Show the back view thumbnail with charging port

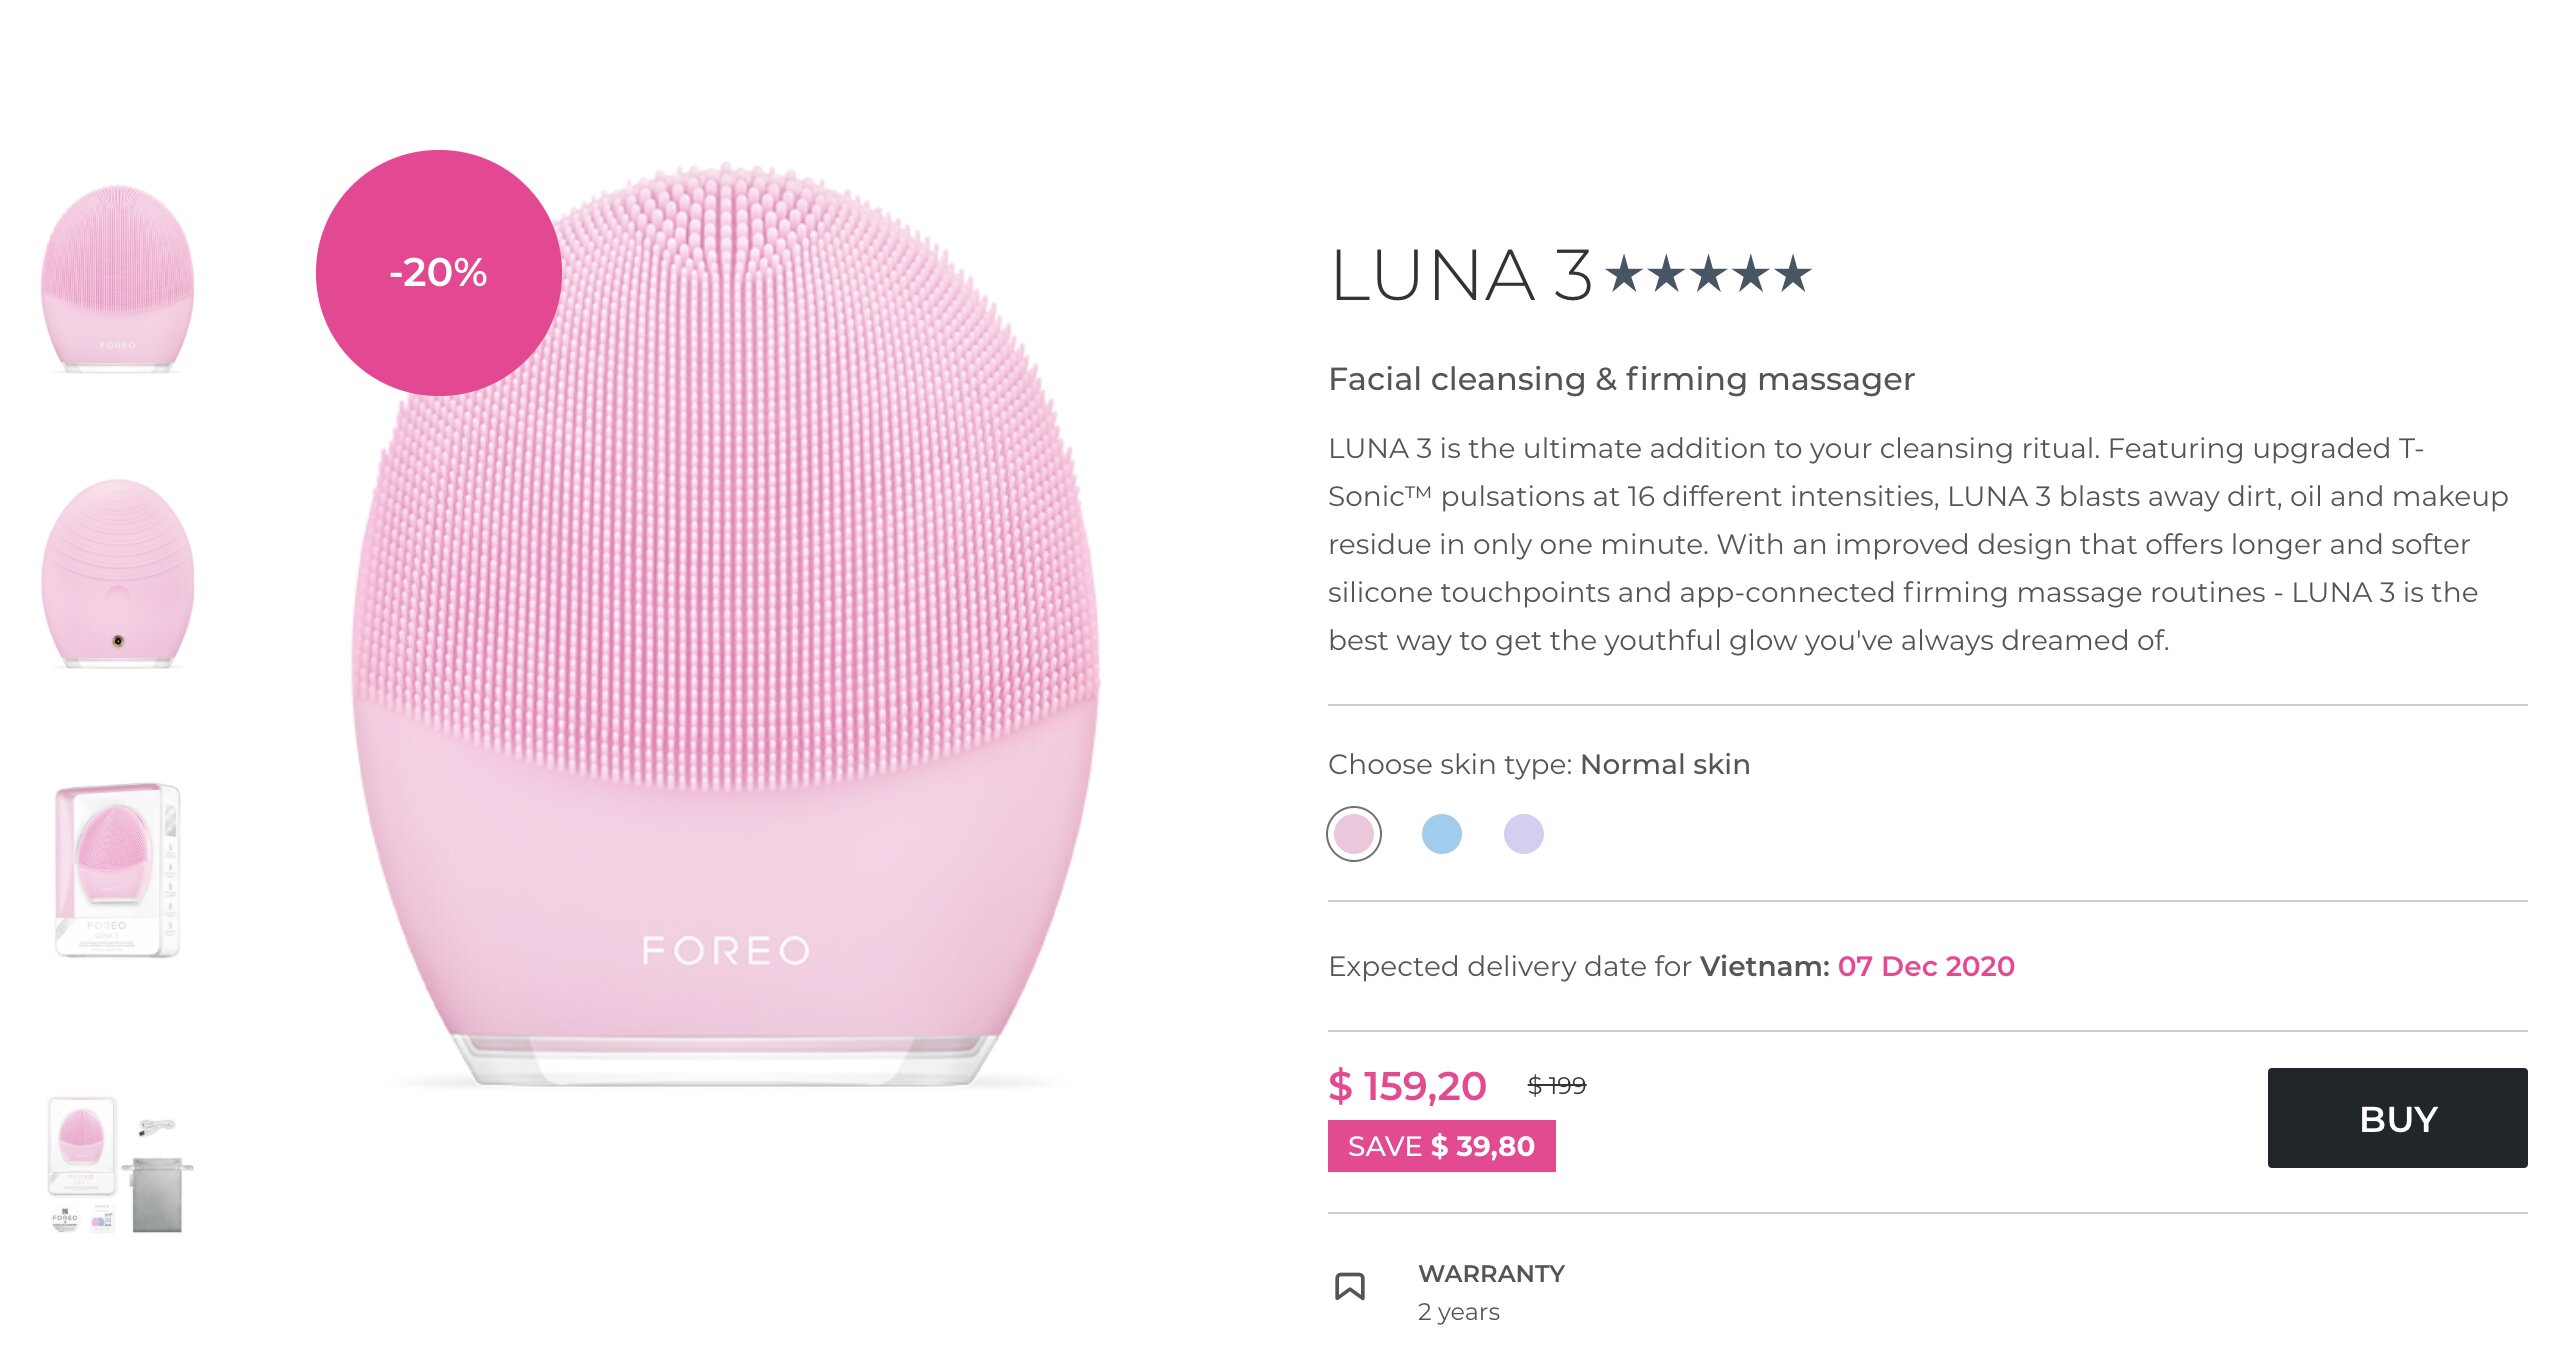pyautogui.click(x=117, y=572)
